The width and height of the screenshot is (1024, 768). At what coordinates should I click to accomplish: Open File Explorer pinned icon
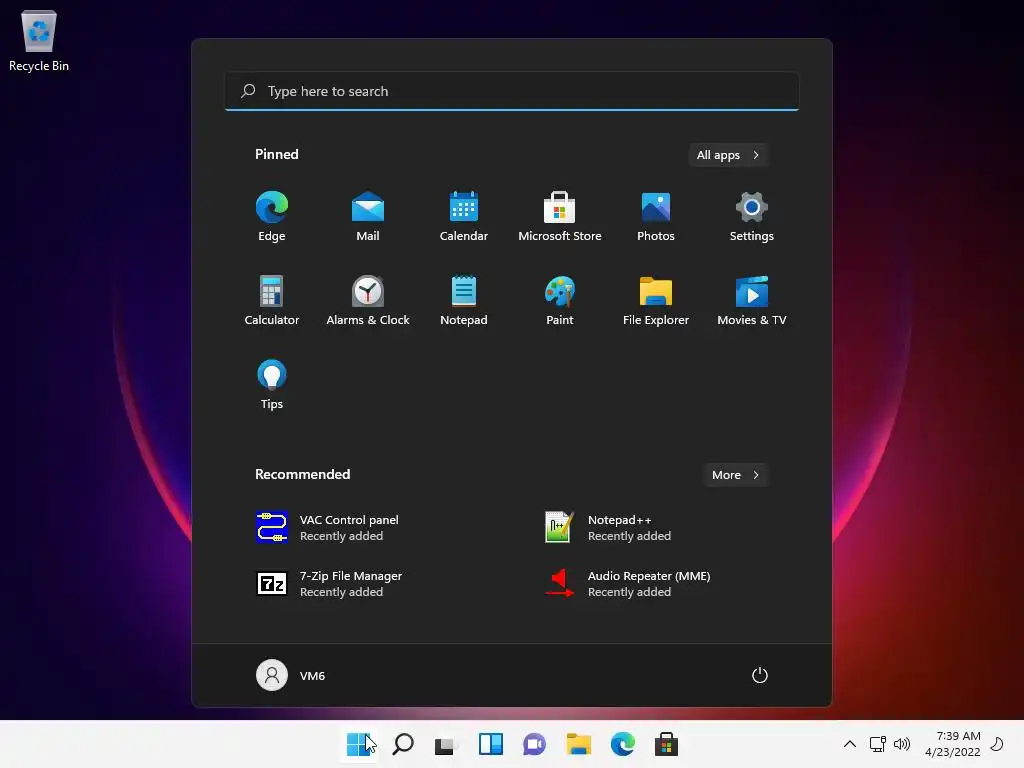coord(656,300)
